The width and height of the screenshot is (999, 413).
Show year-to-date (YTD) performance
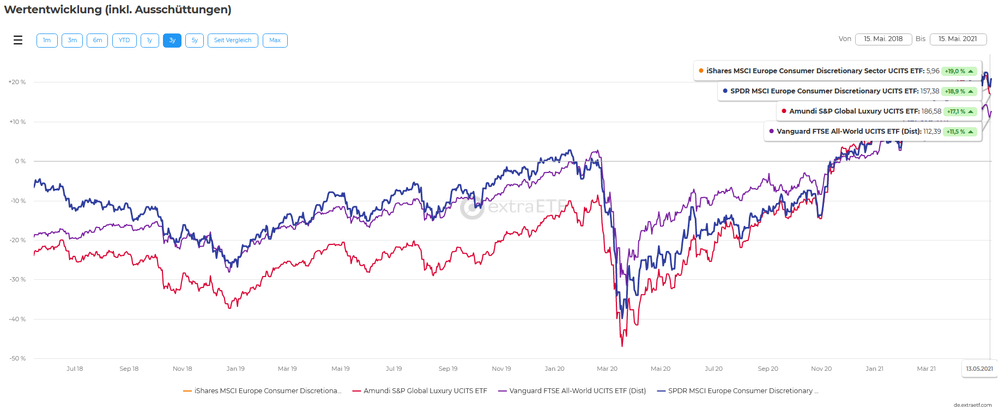[x=124, y=40]
